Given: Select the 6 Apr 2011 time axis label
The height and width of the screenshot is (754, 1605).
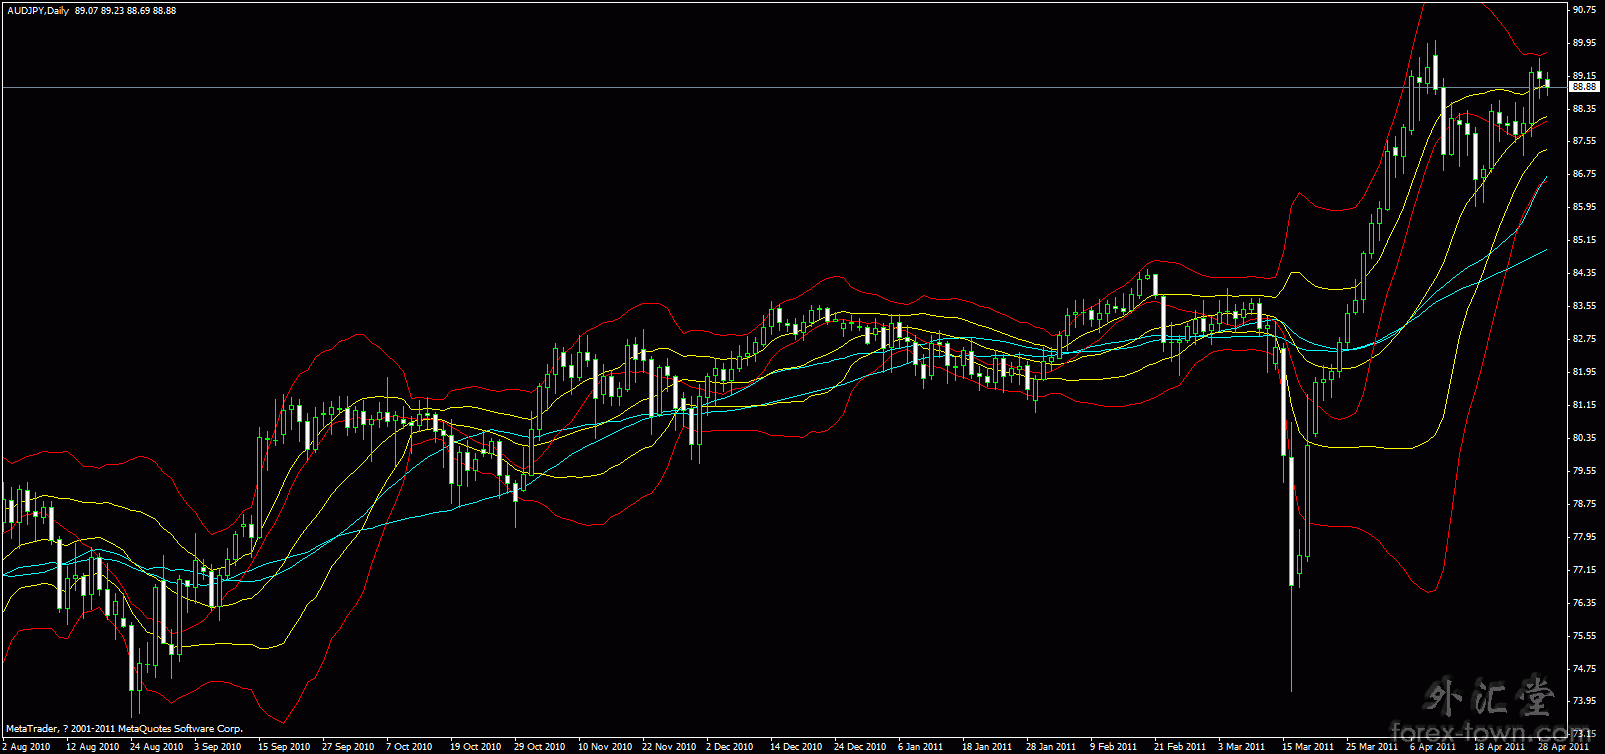Looking at the screenshot, I should (1433, 746).
